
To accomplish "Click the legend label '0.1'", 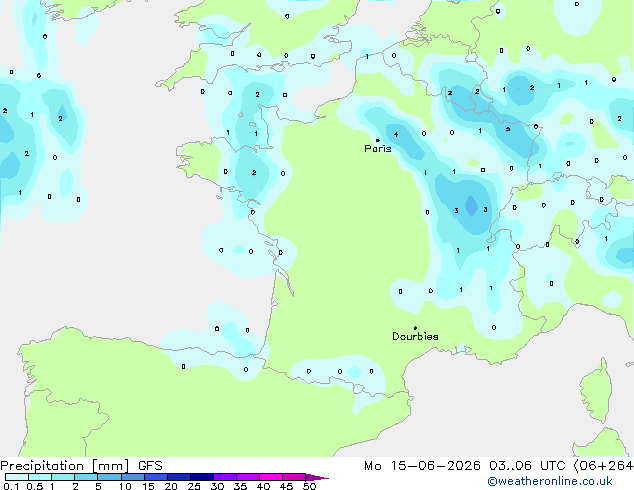I will click(11, 486).
